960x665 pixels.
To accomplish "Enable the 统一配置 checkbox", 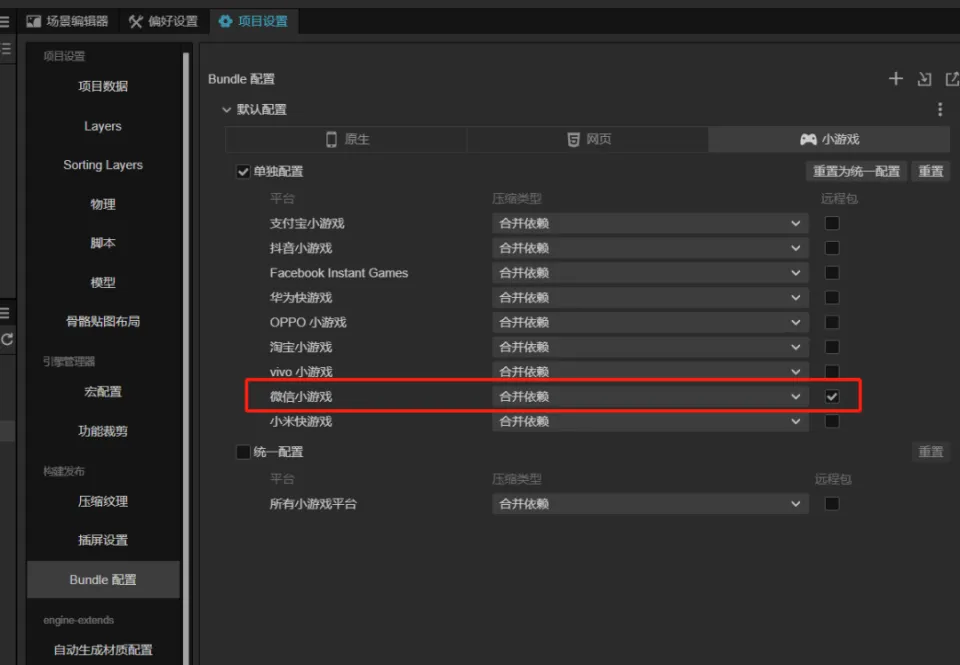I will coord(243,452).
